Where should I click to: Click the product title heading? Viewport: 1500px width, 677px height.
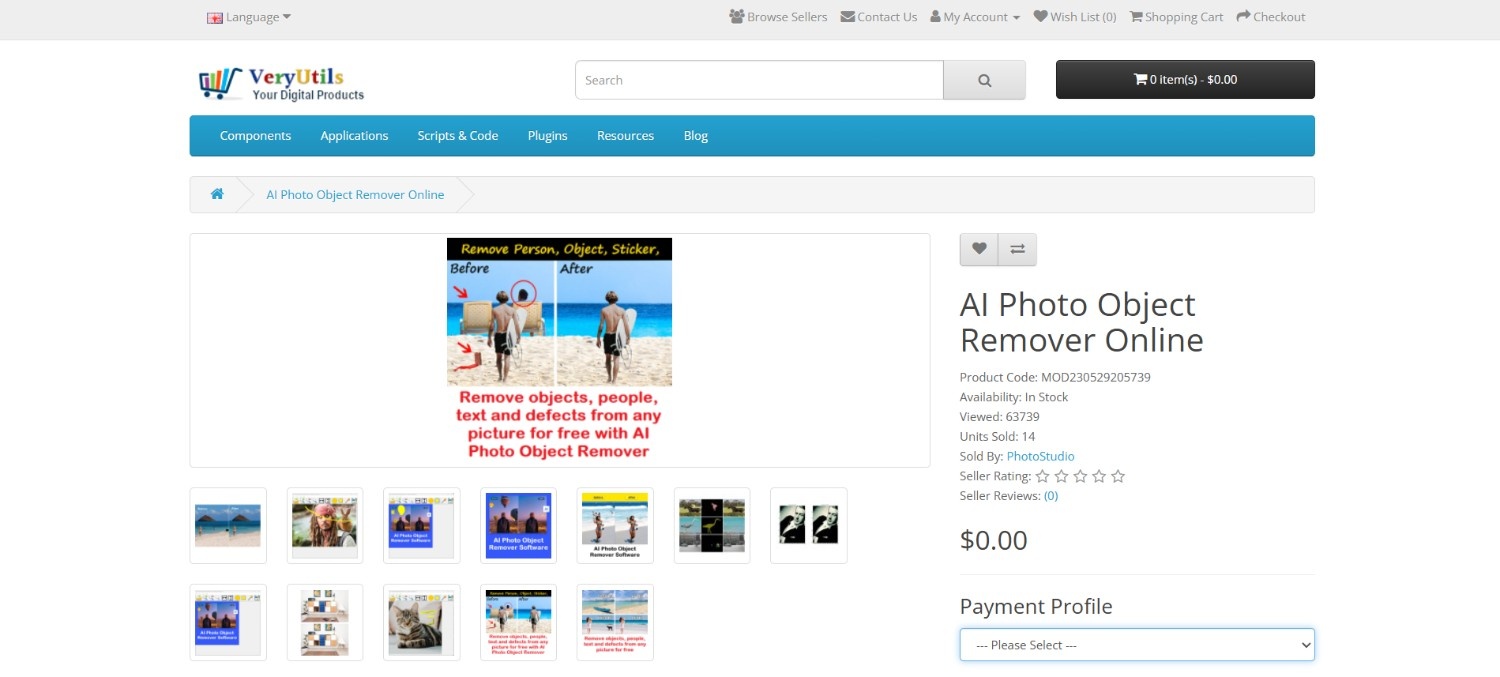coord(1081,322)
